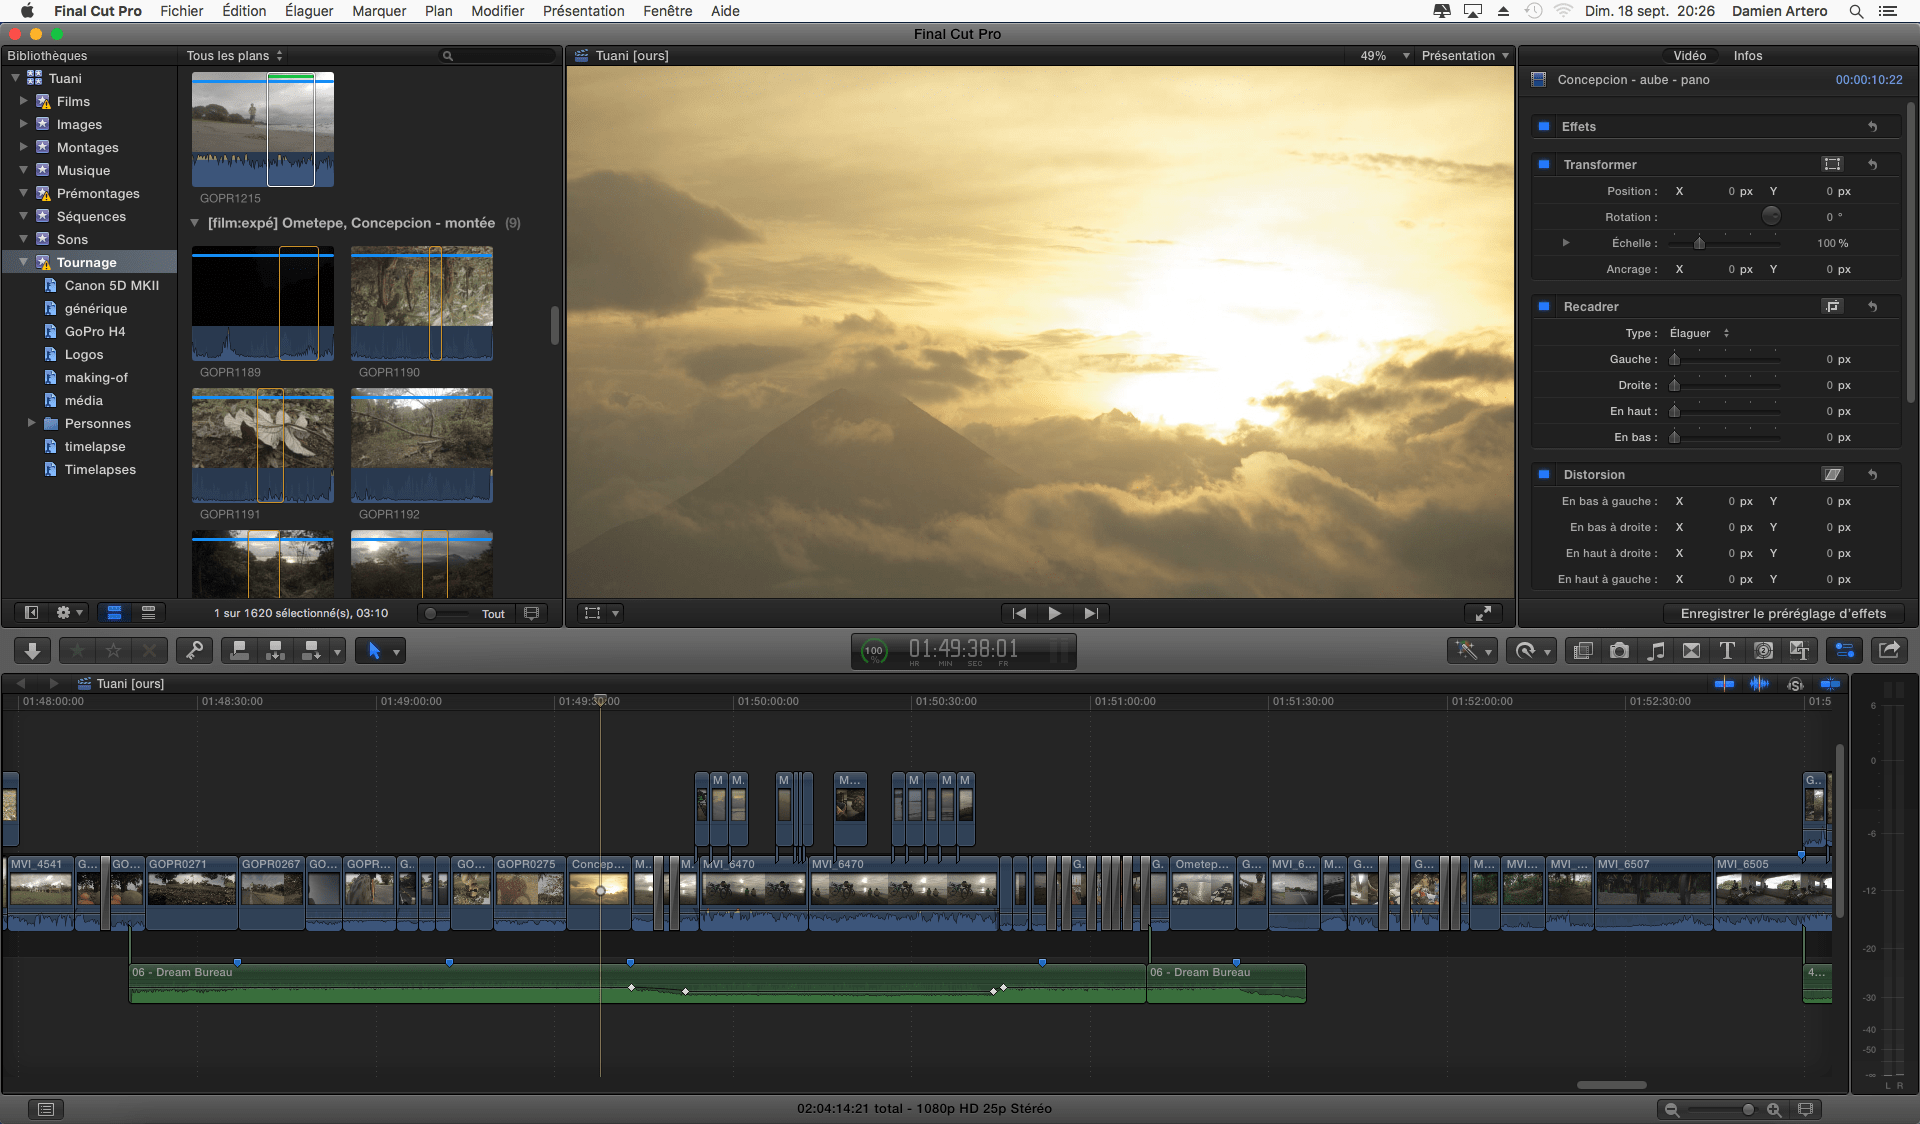1920x1124 pixels.
Task: Show the Recadrer crop on-screen controls
Action: click(x=1832, y=307)
